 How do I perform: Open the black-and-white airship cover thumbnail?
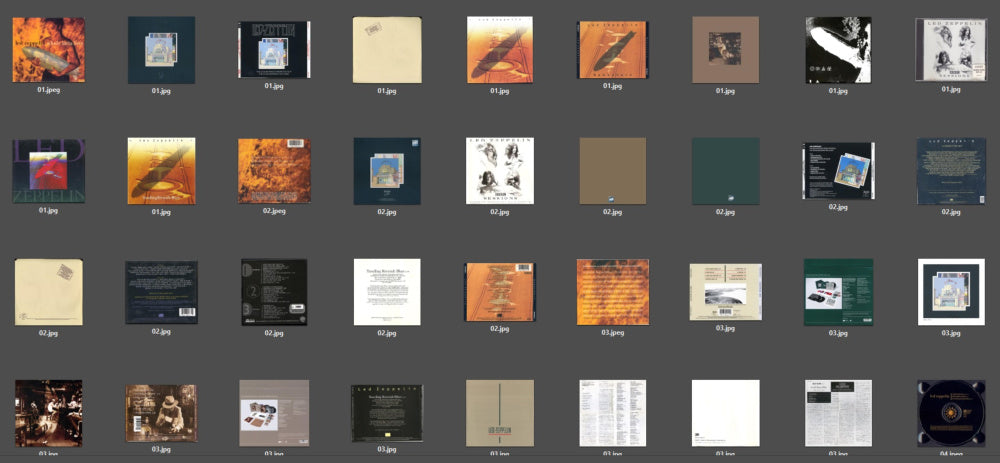(839, 50)
